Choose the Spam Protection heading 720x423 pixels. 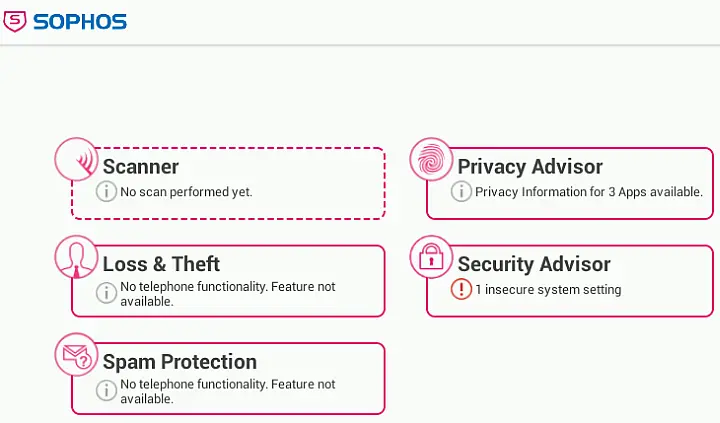click(x=180, y=362)
